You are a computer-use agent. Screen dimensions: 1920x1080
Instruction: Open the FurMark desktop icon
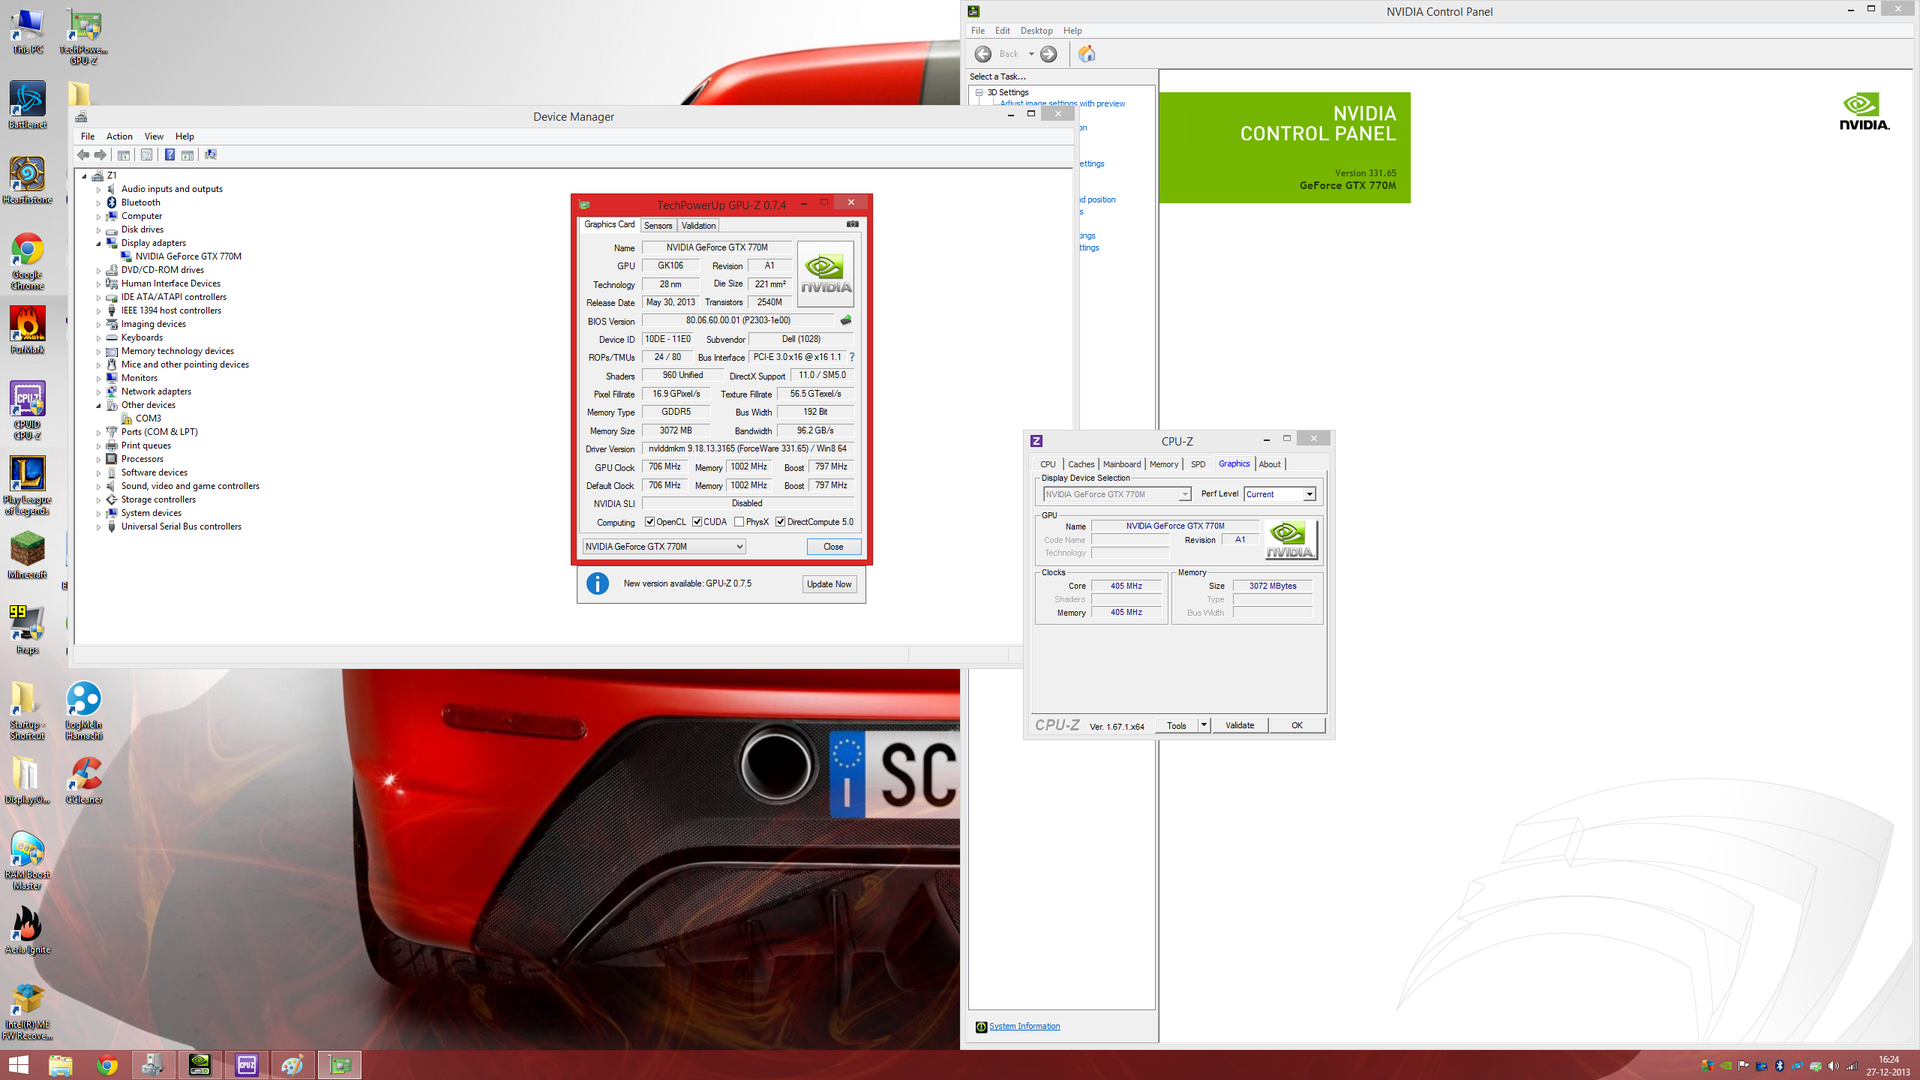27,330
